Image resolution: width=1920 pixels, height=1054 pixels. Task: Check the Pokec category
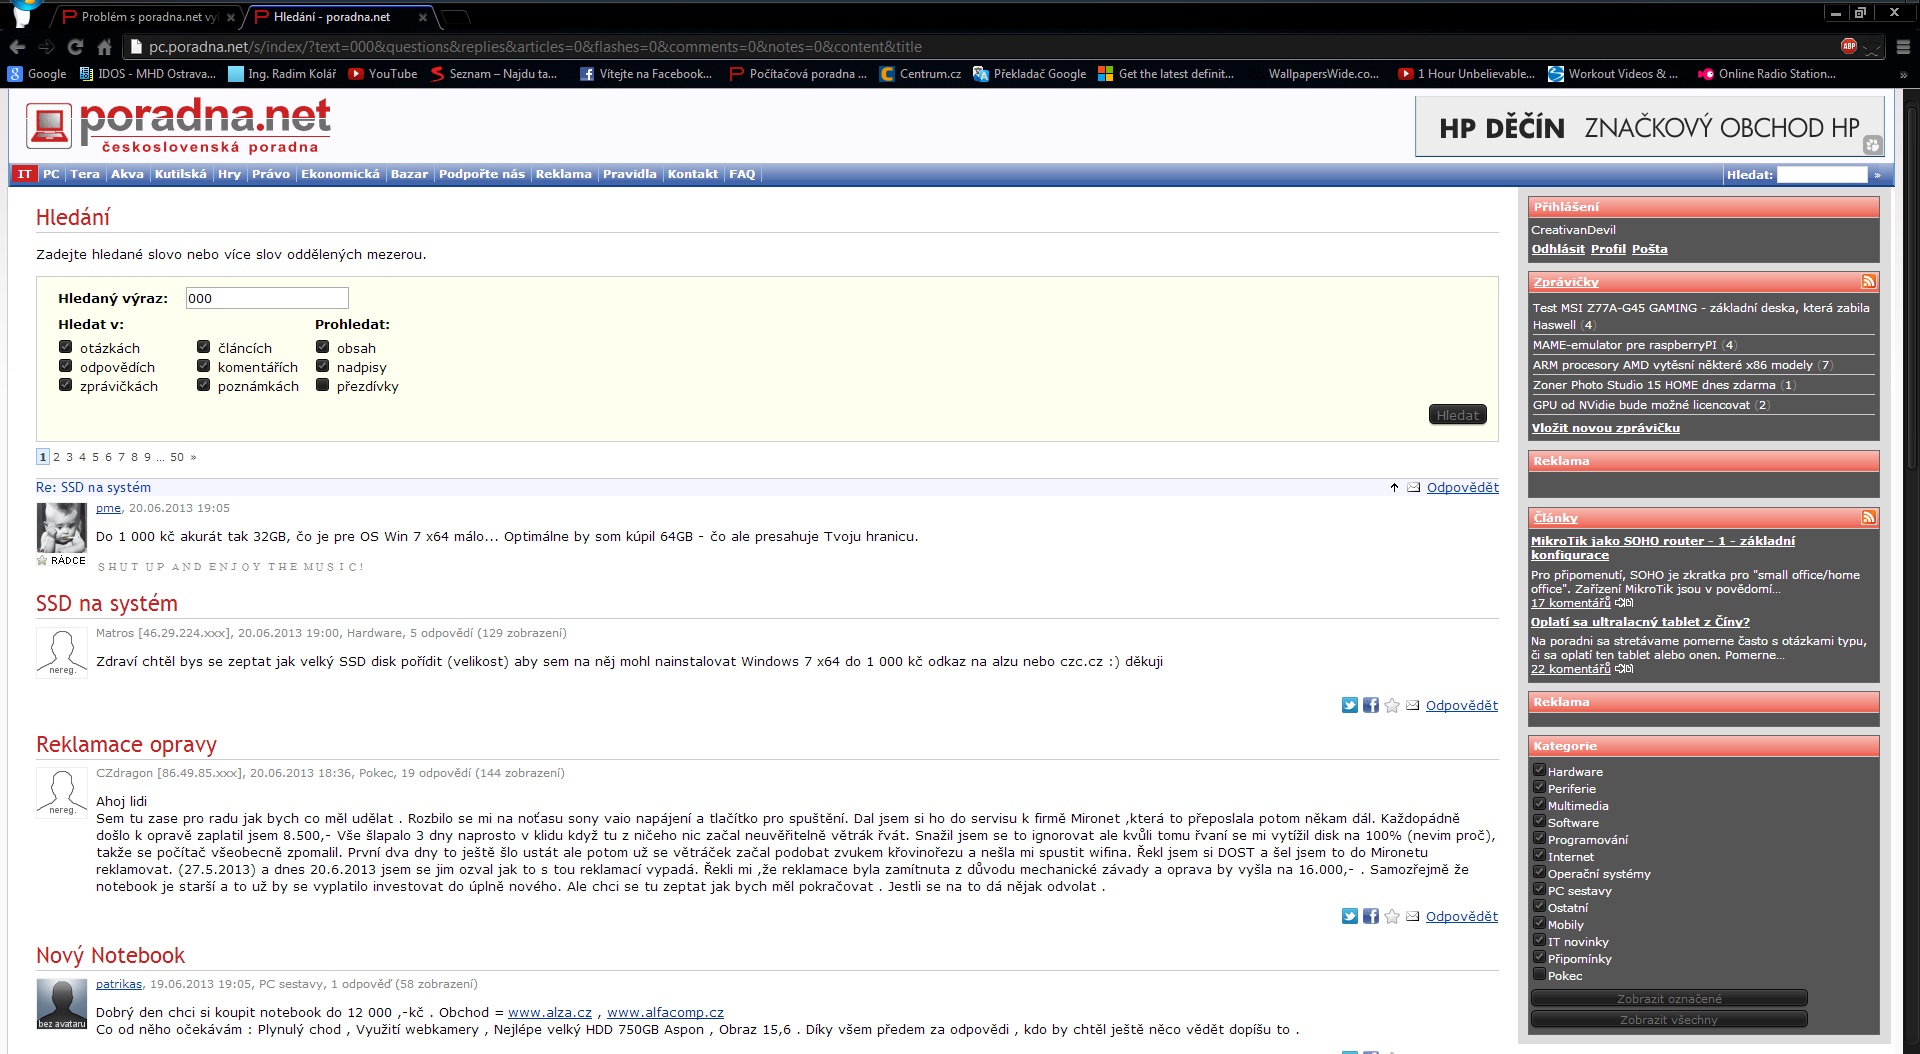tap(1540, 974)
